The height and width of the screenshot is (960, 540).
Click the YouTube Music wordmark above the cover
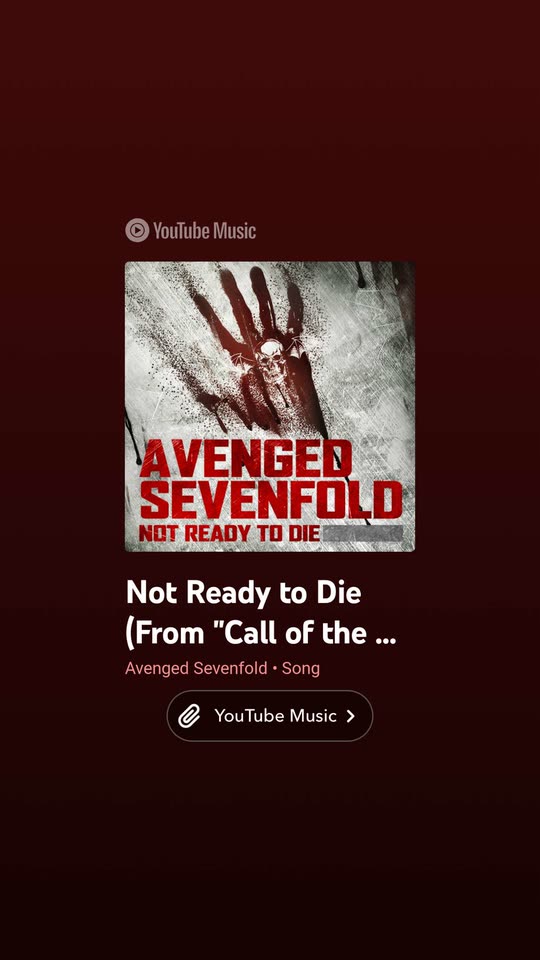[x=204, y=231]
